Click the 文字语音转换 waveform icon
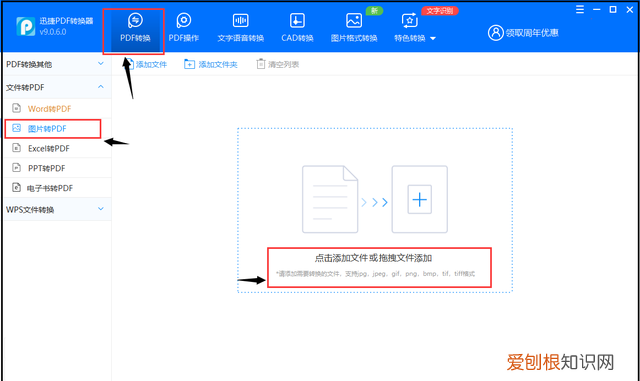Viewport: 640px width, 381px height. click(240, 20)
